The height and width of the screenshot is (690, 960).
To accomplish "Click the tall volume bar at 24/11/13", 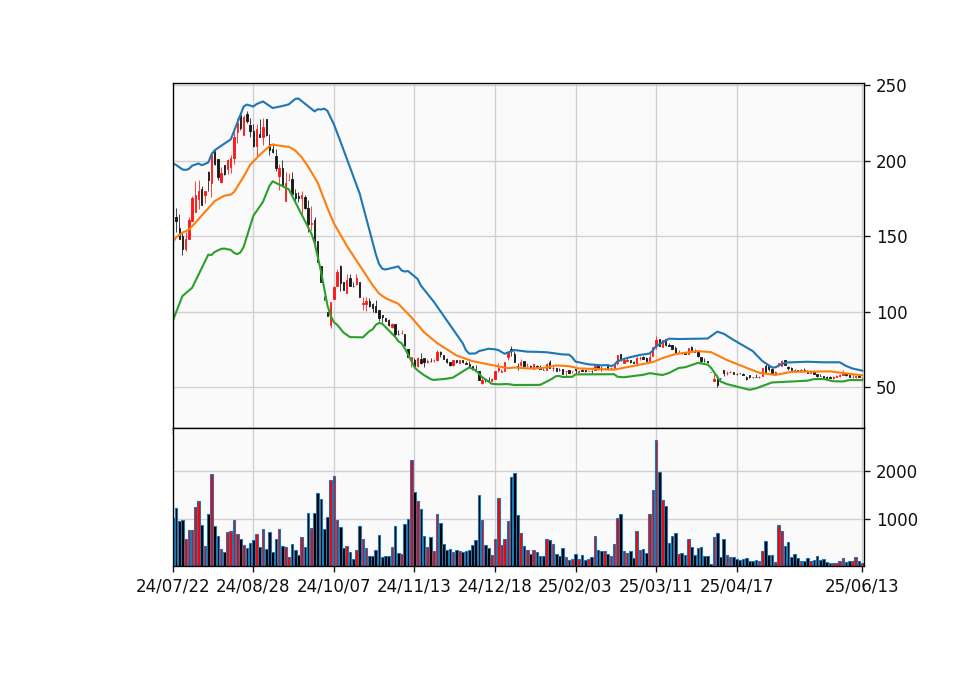I will tap(412, 513).
